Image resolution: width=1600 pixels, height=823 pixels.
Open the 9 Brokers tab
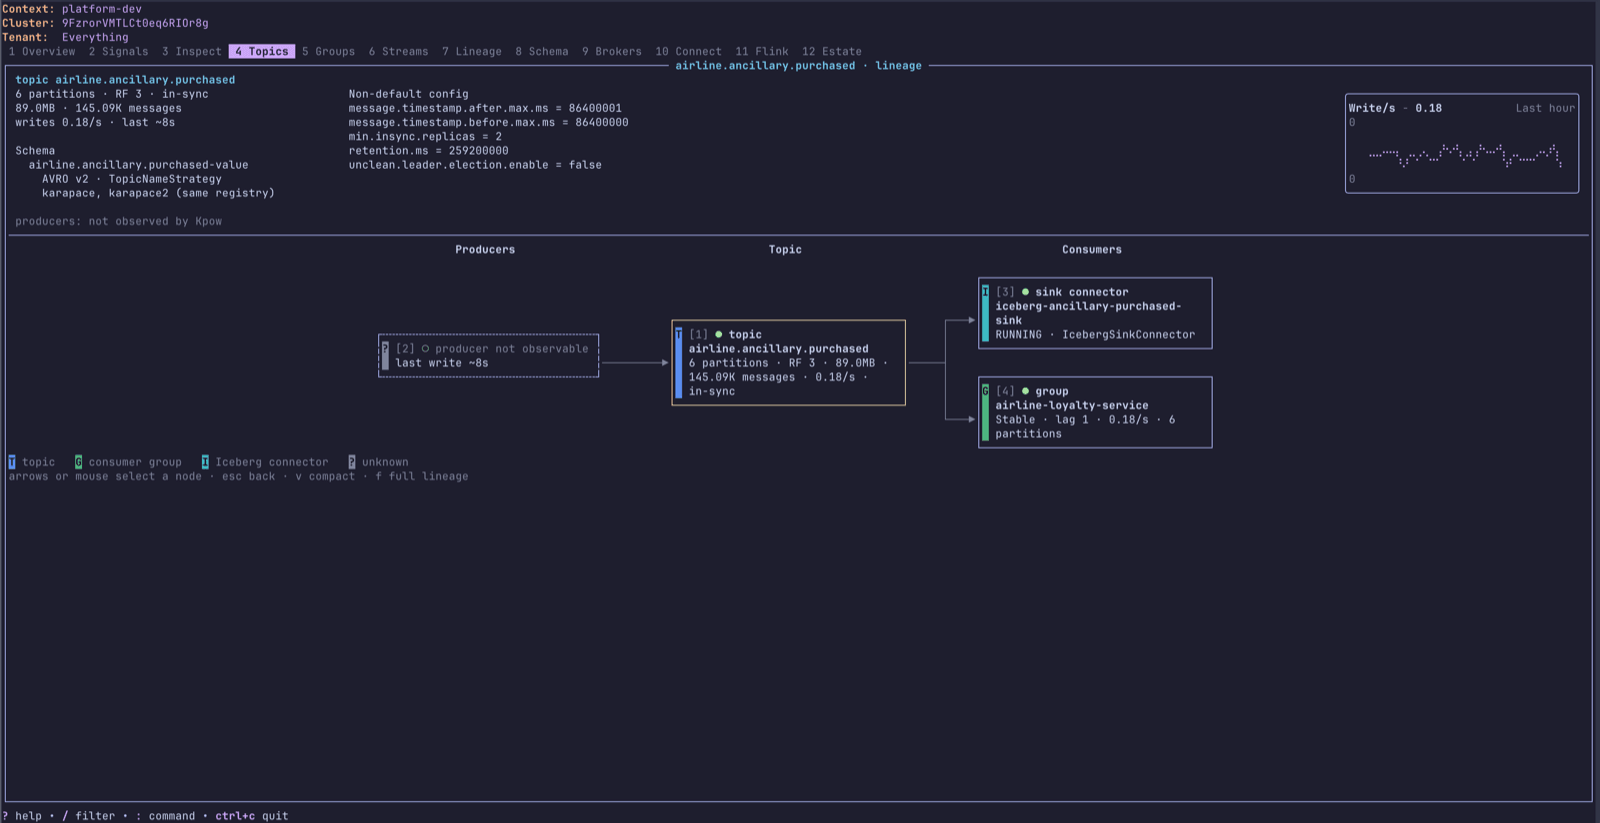point(612,52)
